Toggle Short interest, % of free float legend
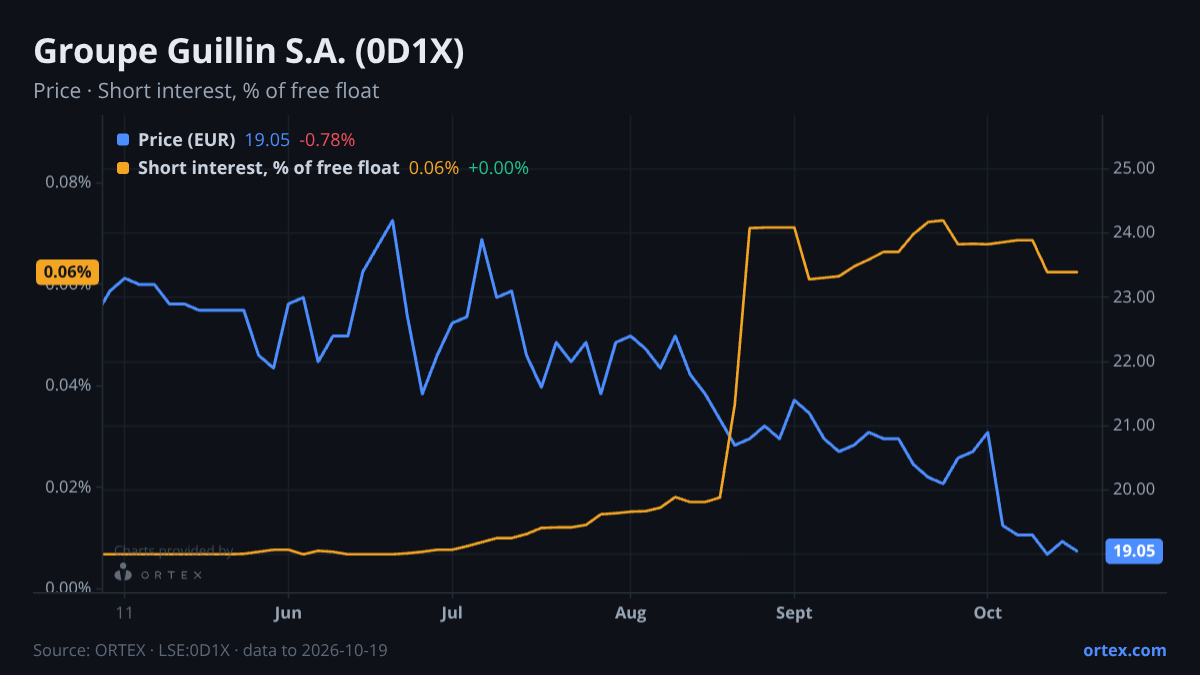 pyautogui.click(x=268, y=168)
